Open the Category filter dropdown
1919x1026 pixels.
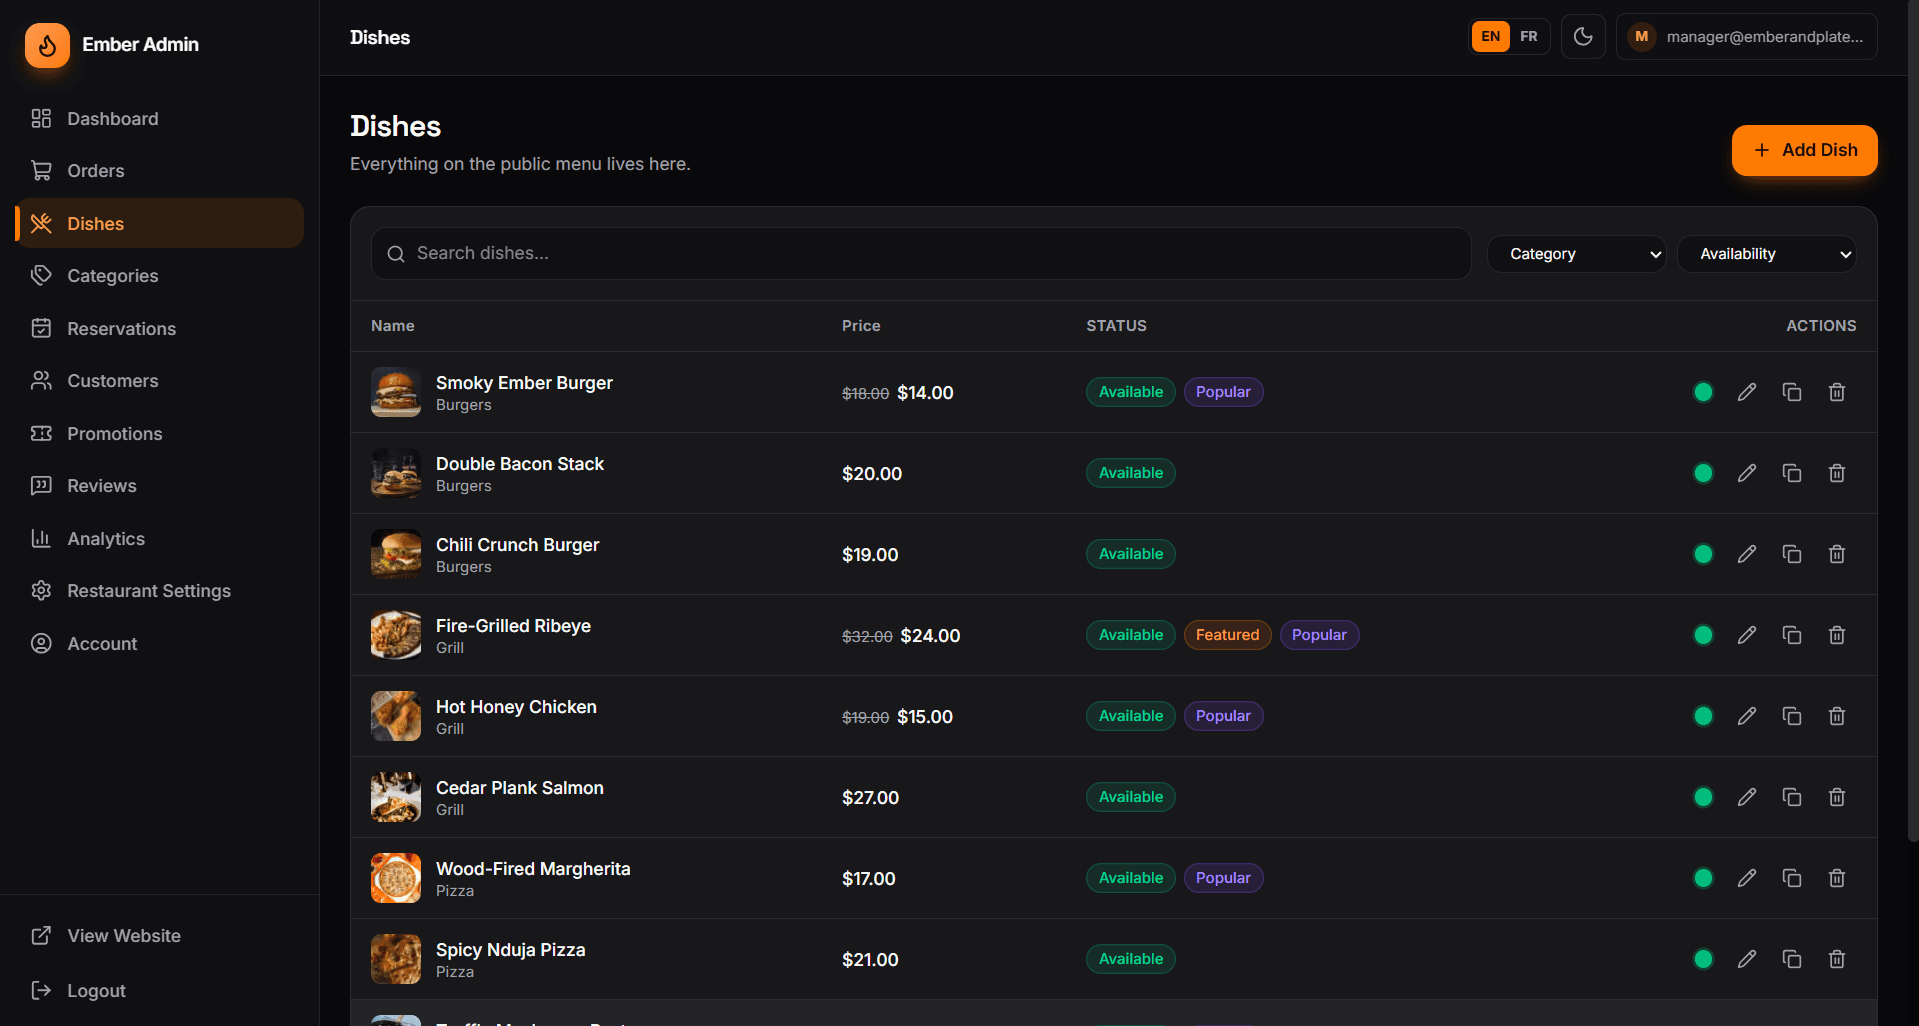(x=1576, y=254)
